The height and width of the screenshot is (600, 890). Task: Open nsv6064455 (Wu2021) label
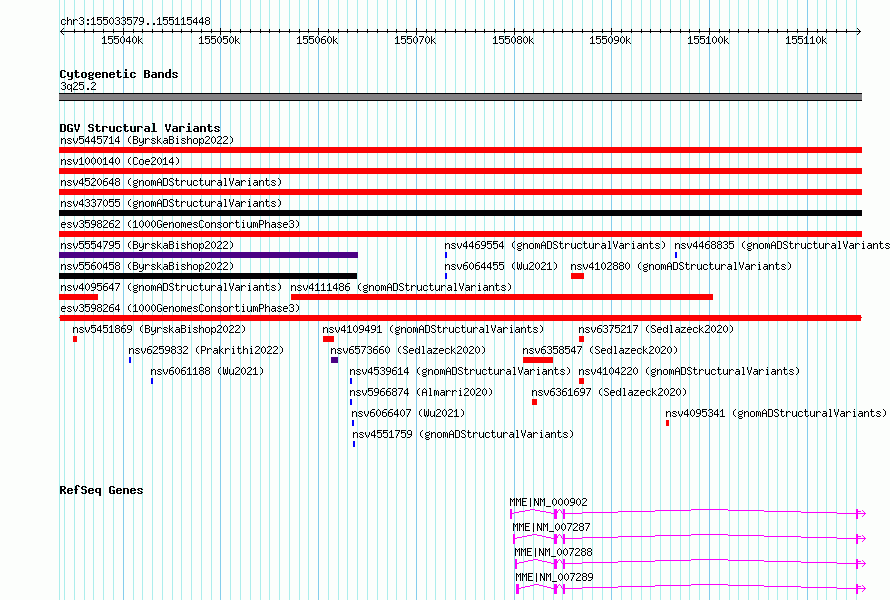pyautogui.click(x=501, y=266)
